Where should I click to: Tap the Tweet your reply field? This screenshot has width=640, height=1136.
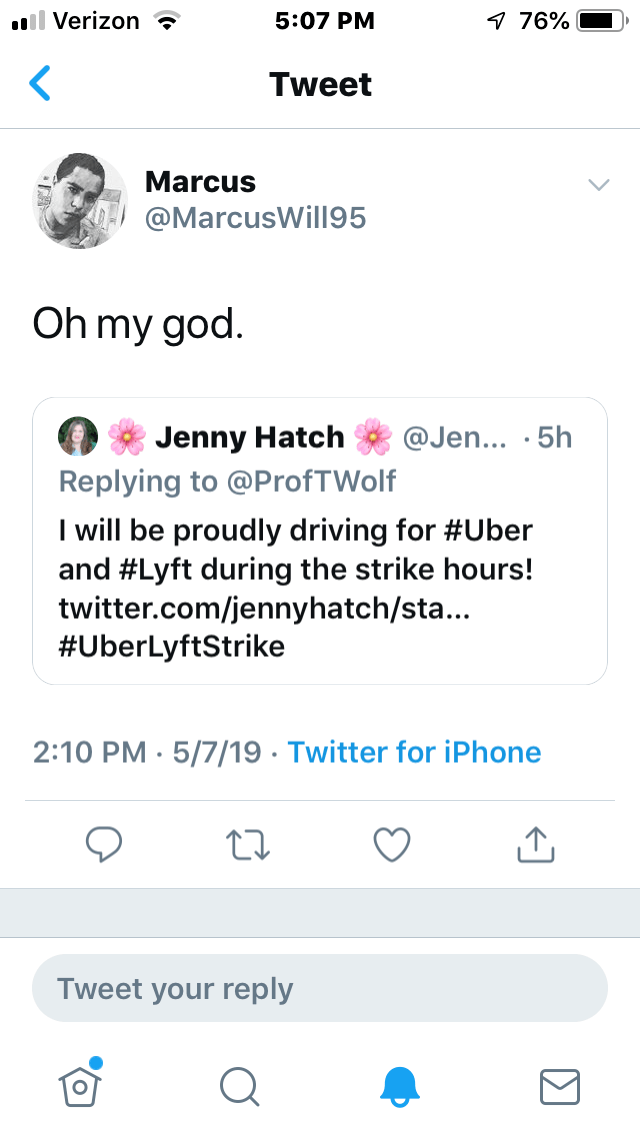pos(320,989)
